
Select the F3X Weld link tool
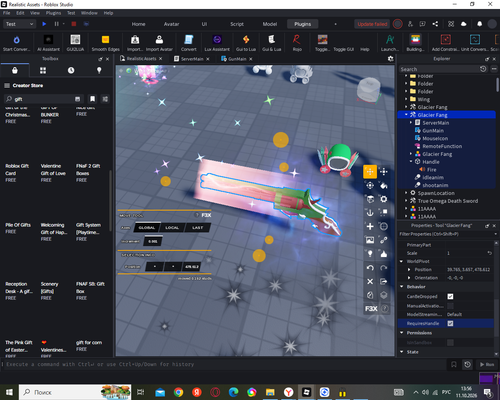click(384, 240)
